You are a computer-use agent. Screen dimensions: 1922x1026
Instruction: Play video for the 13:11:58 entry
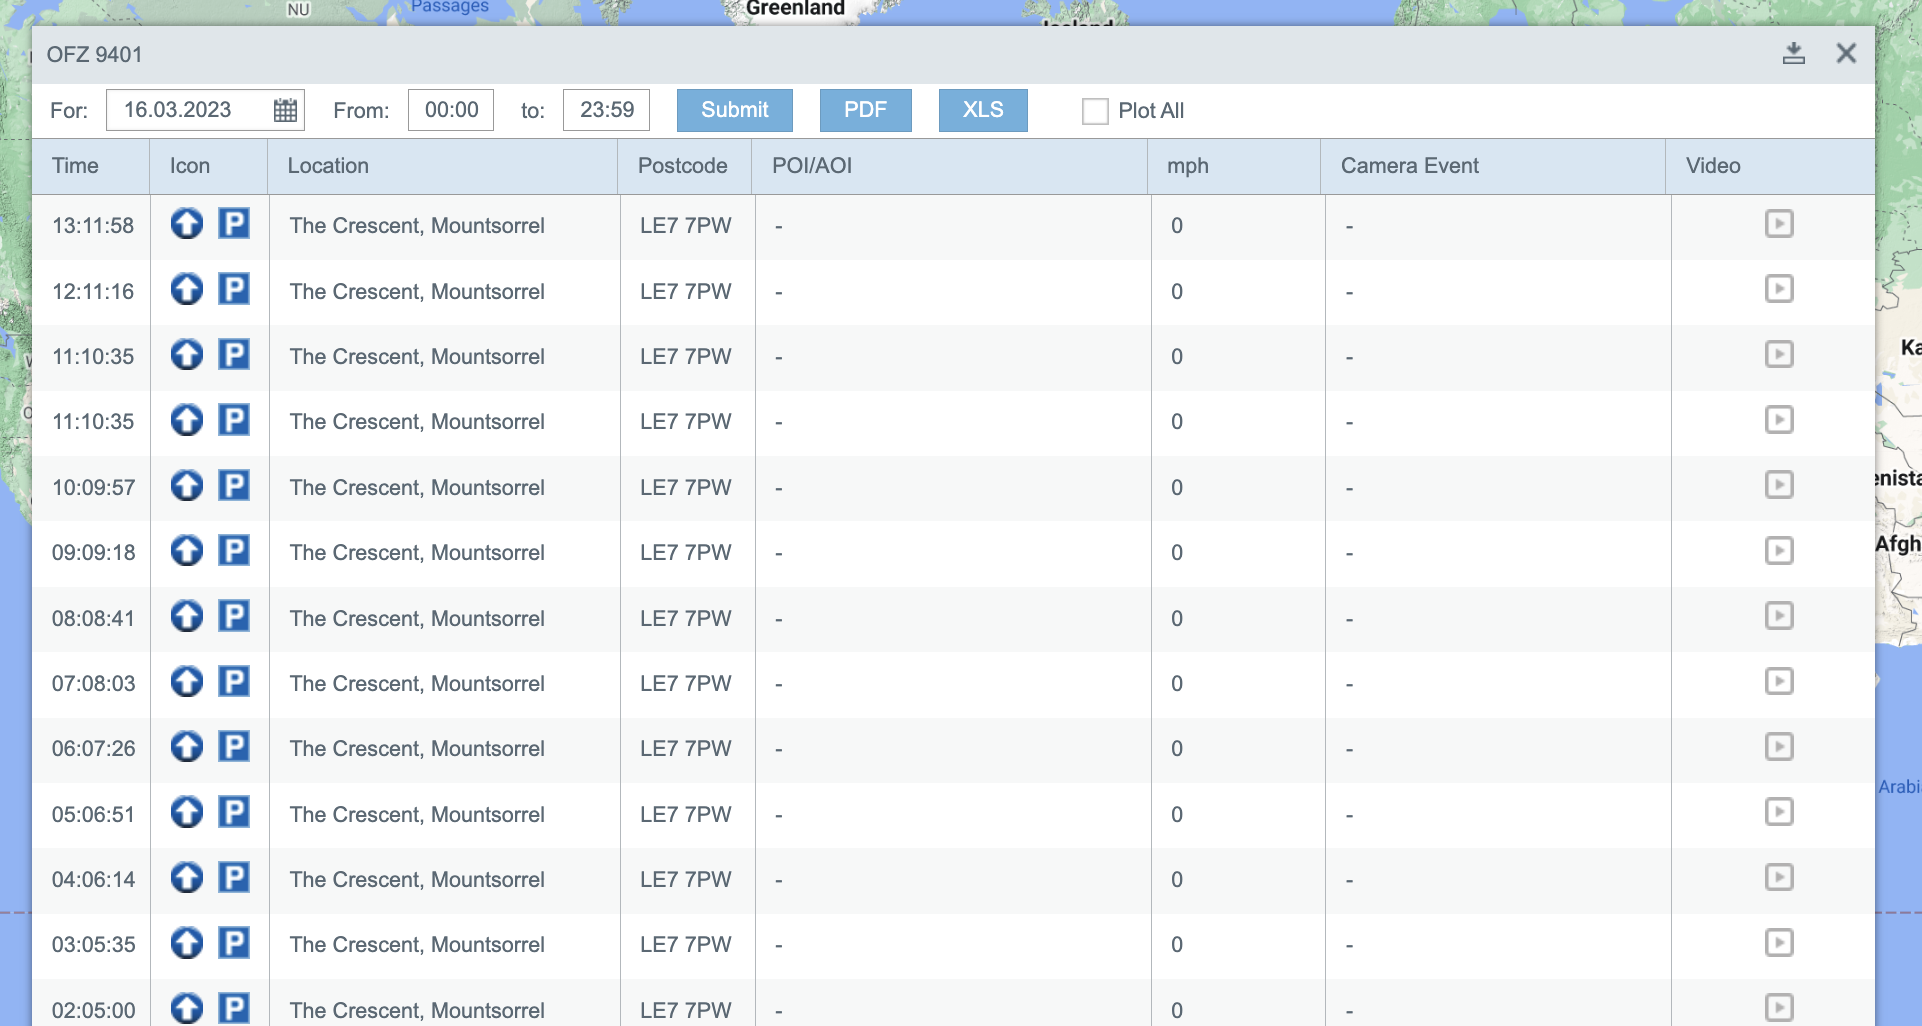[x=1778, y=223]
